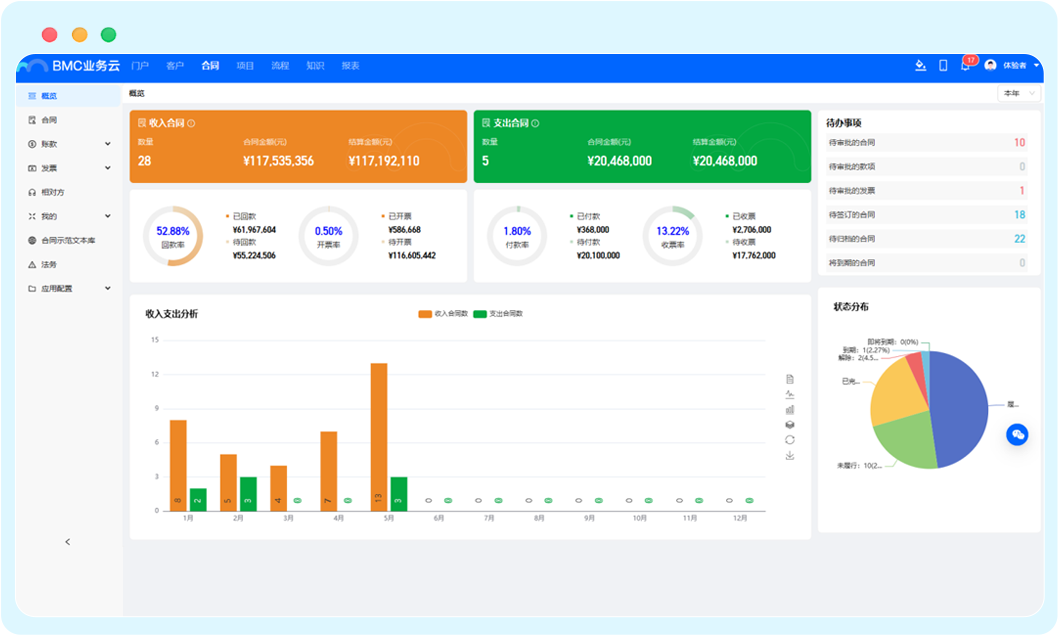The height and width of the screenshot is (636, 1059).
Task: Collapse the left sidebar with arrow
Action: coord(68,542)
